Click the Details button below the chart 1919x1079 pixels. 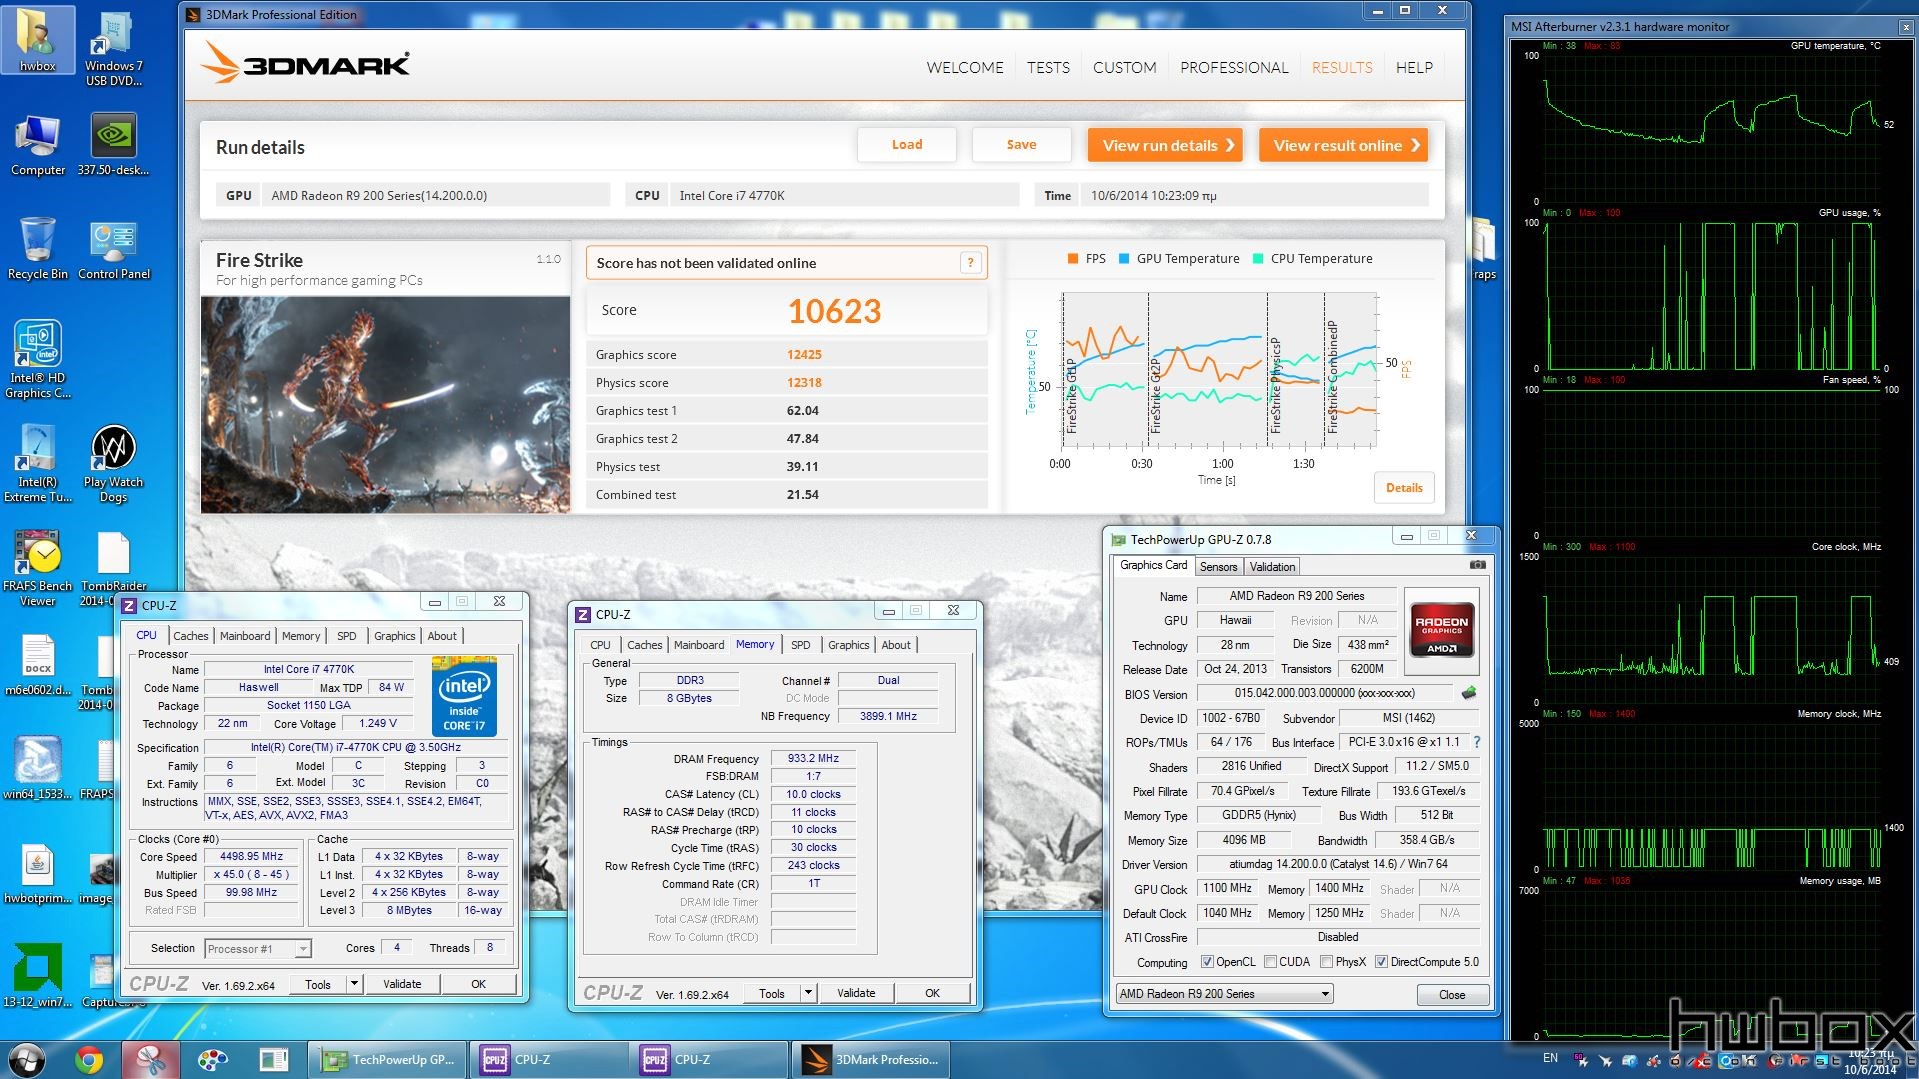(x=1404, y=488)
